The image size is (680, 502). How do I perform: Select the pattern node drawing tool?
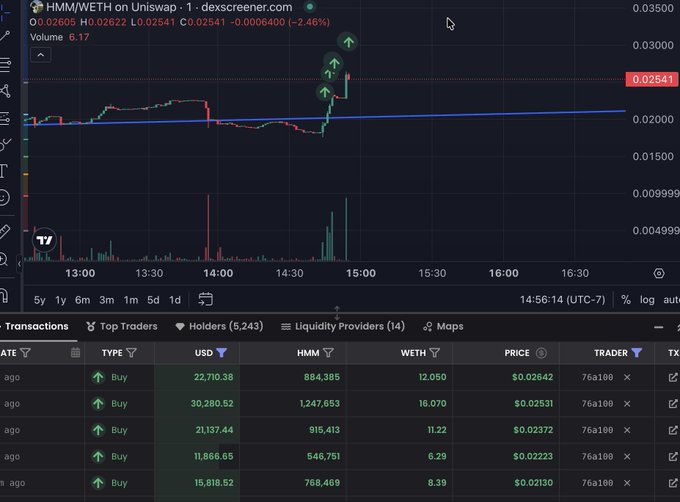point(5,91)
